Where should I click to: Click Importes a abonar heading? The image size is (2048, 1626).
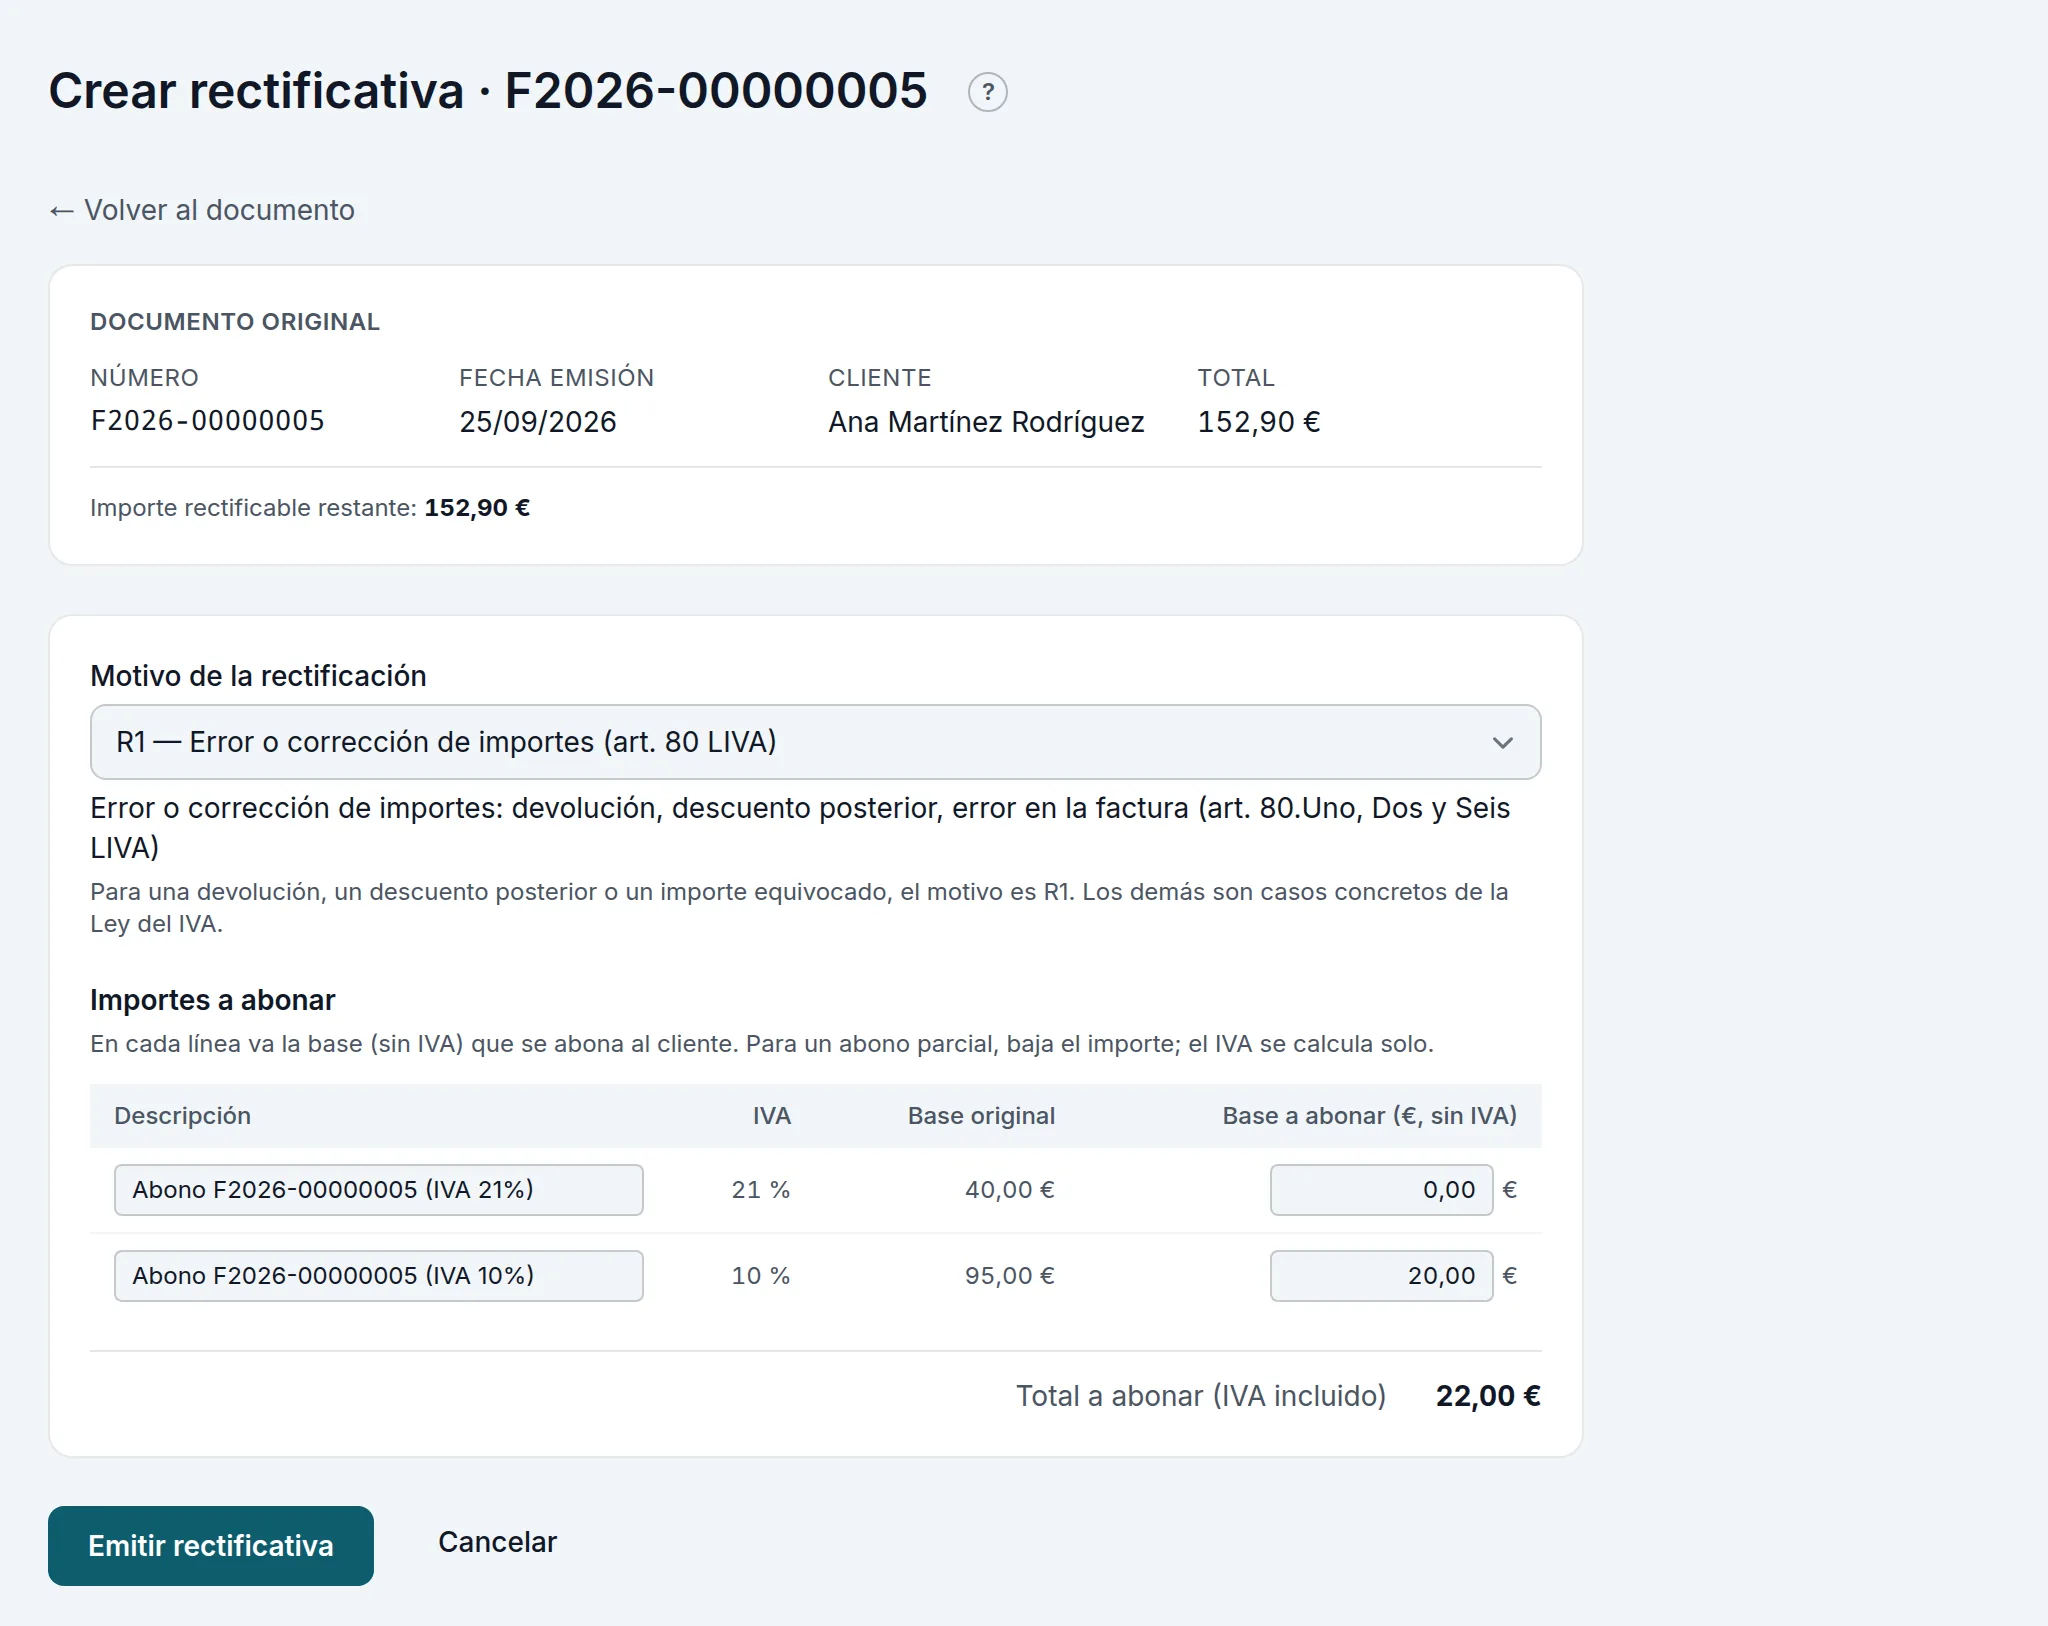pyautogui.click(x=213, y=1000)
